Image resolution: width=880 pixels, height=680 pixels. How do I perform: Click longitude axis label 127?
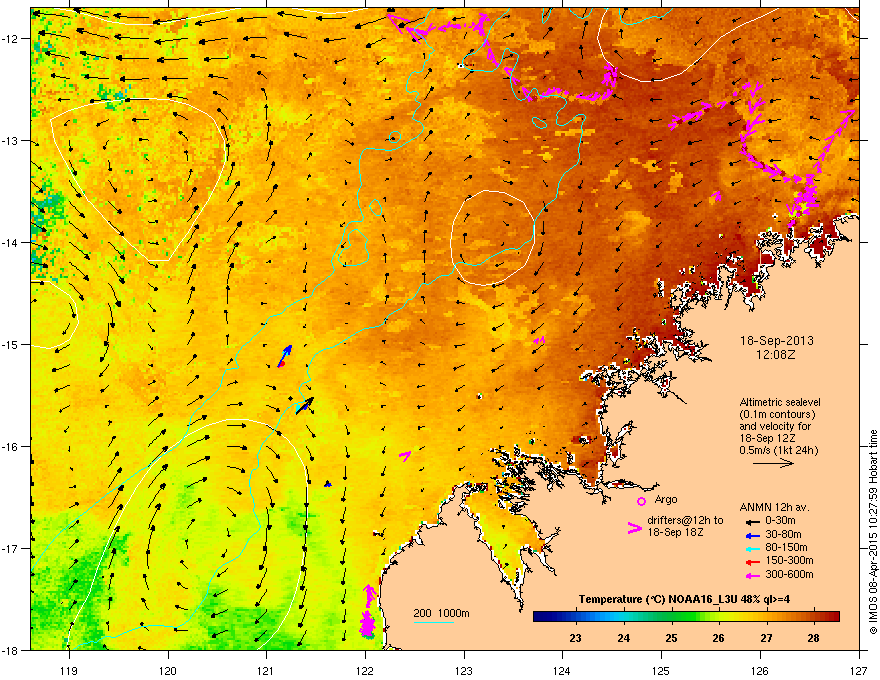coord(858,670)
